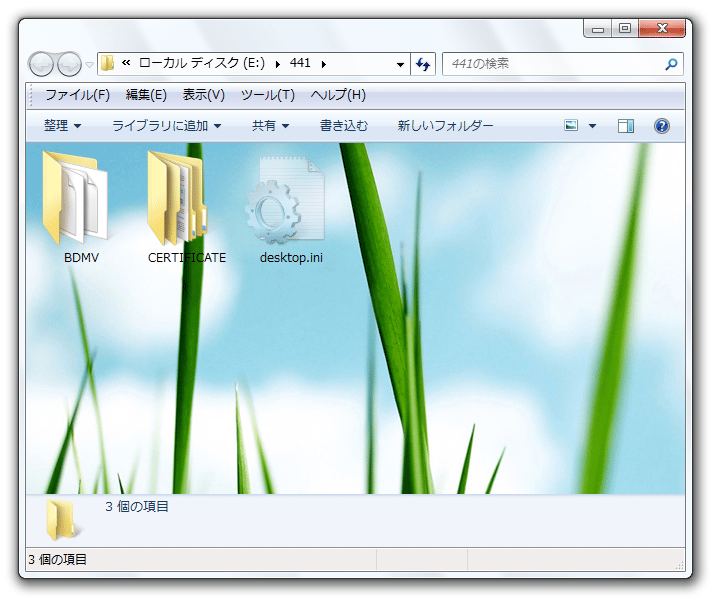Click the Back navigation arrow
This screenshot has width=715, height=601.
click(x=41, y=64)
